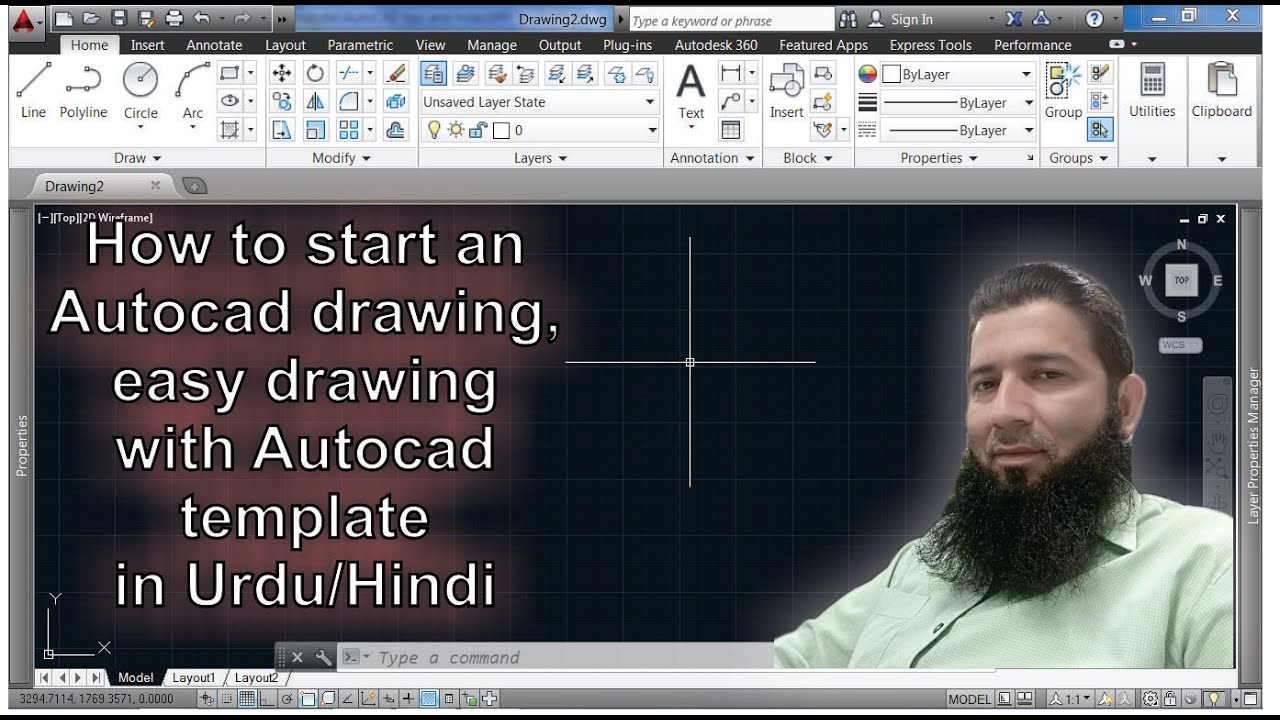Click the Rotate tool icon
Image resolution: width=1280 pixels, height=720 pixels.
click(316, 73)
